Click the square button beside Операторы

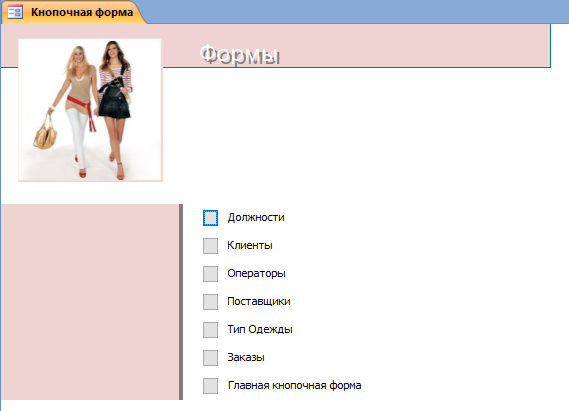tap(210, 274)
